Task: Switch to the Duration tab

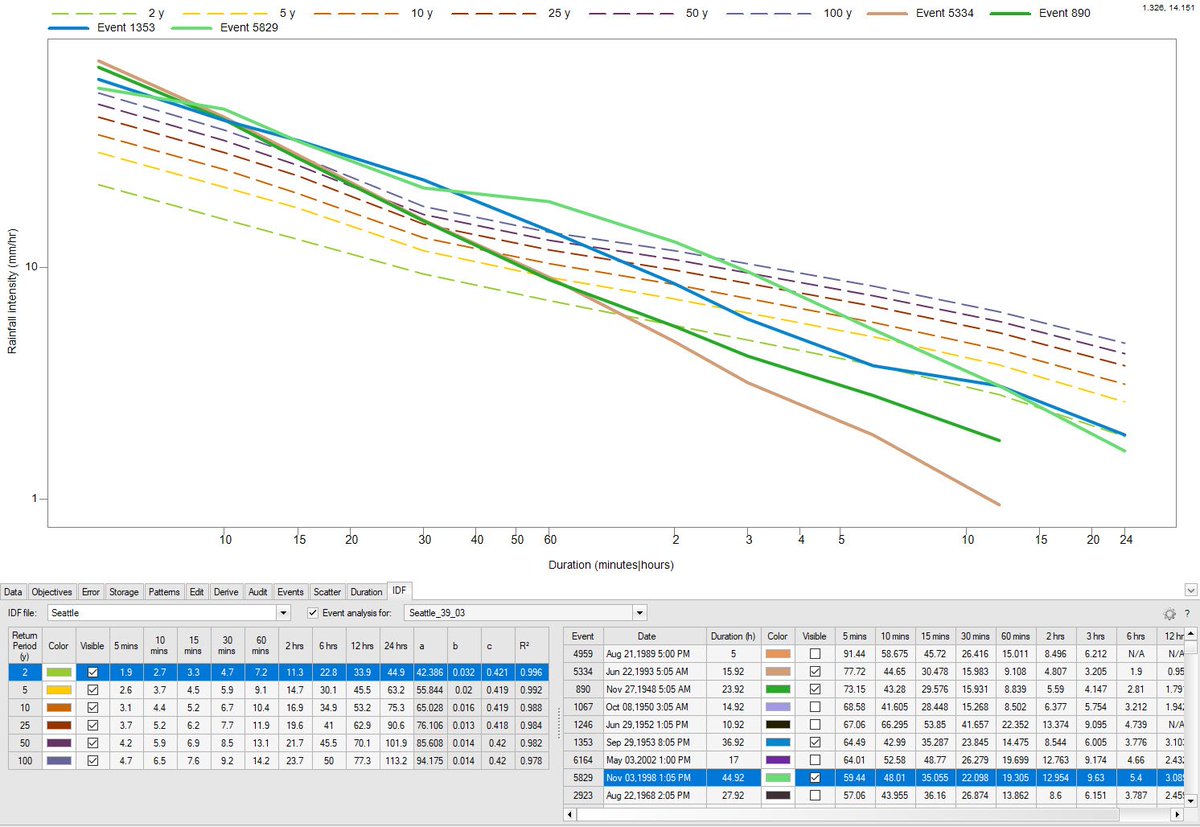Action: [x=366, y=592]
